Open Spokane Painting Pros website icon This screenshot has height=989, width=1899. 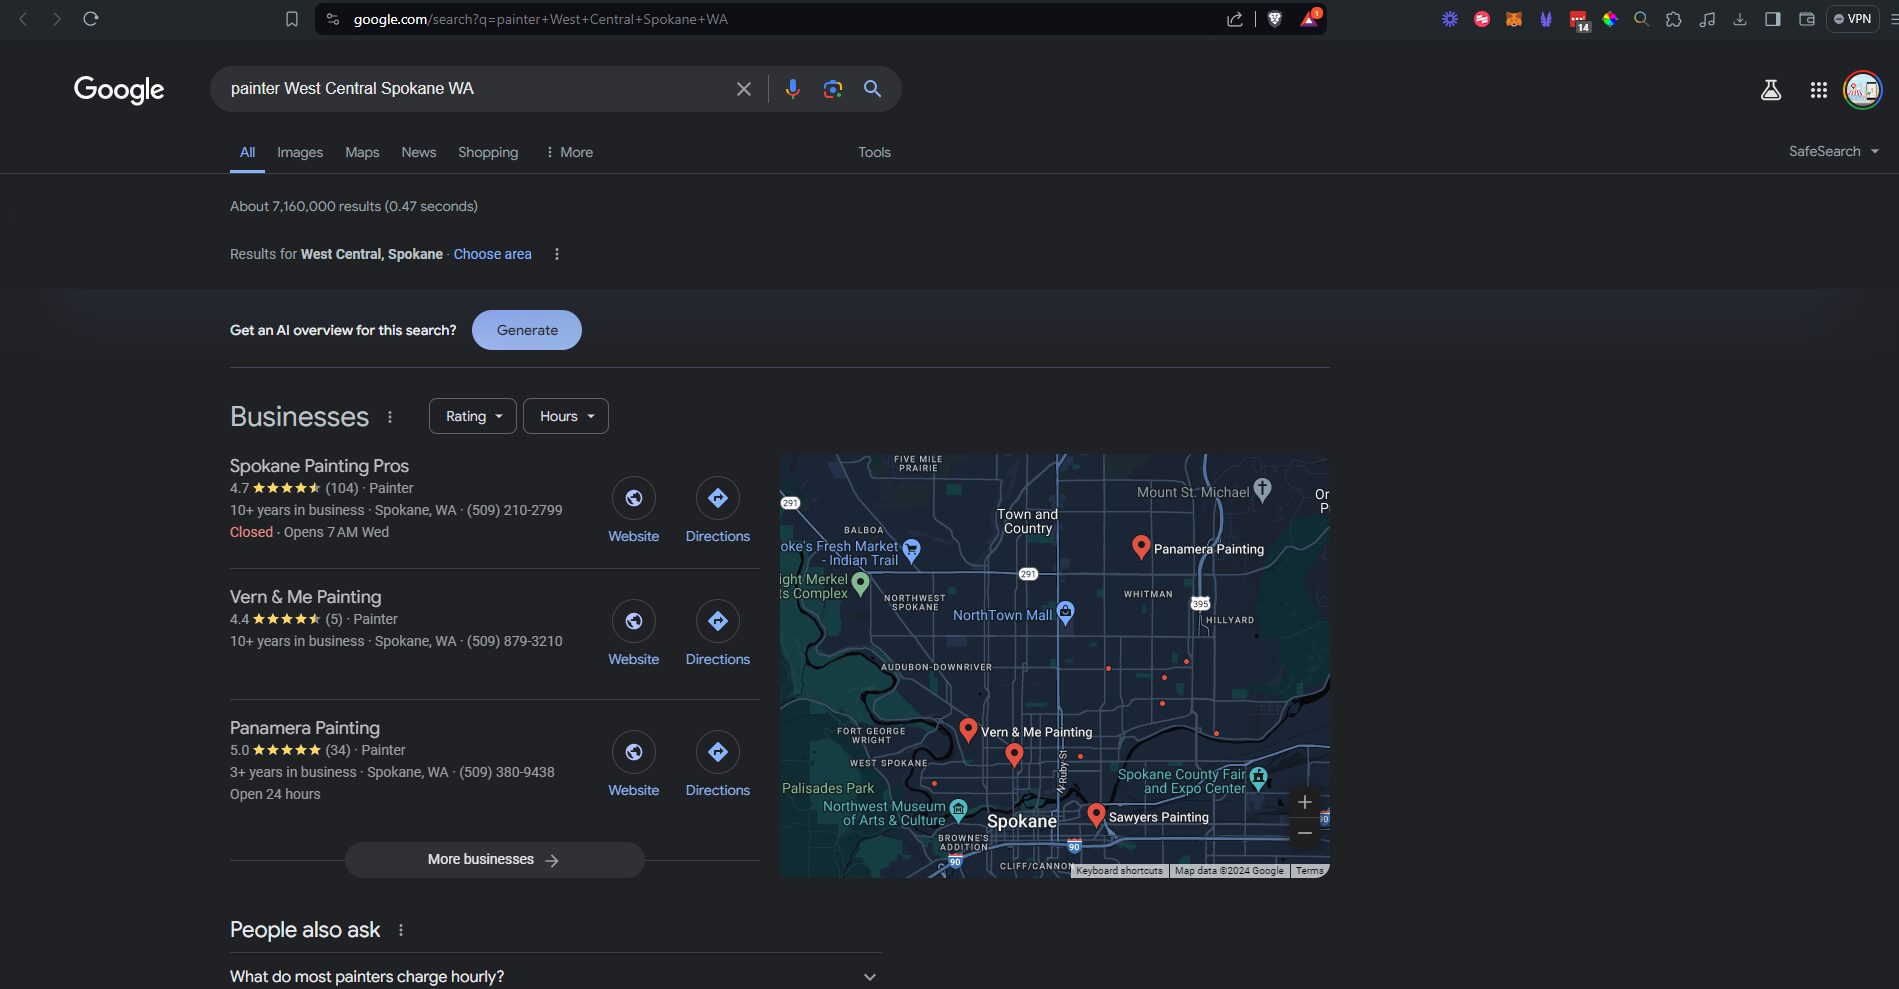[633, 498]
